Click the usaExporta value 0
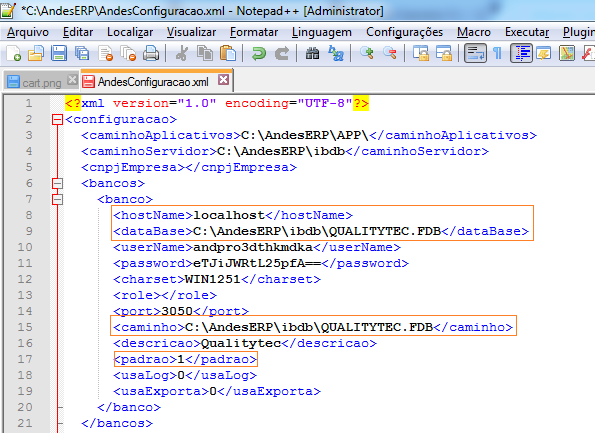This screenshot has height=433, width=596. 213,391
